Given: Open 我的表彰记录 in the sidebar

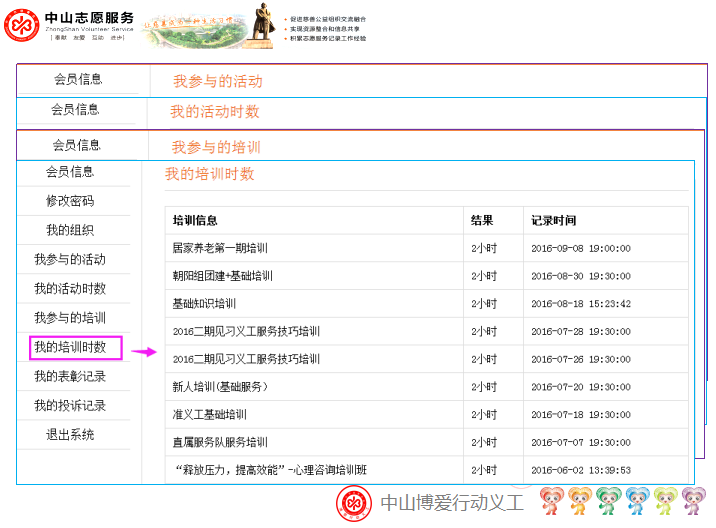Looking at the screenshot, I should [x=70, y=377].
